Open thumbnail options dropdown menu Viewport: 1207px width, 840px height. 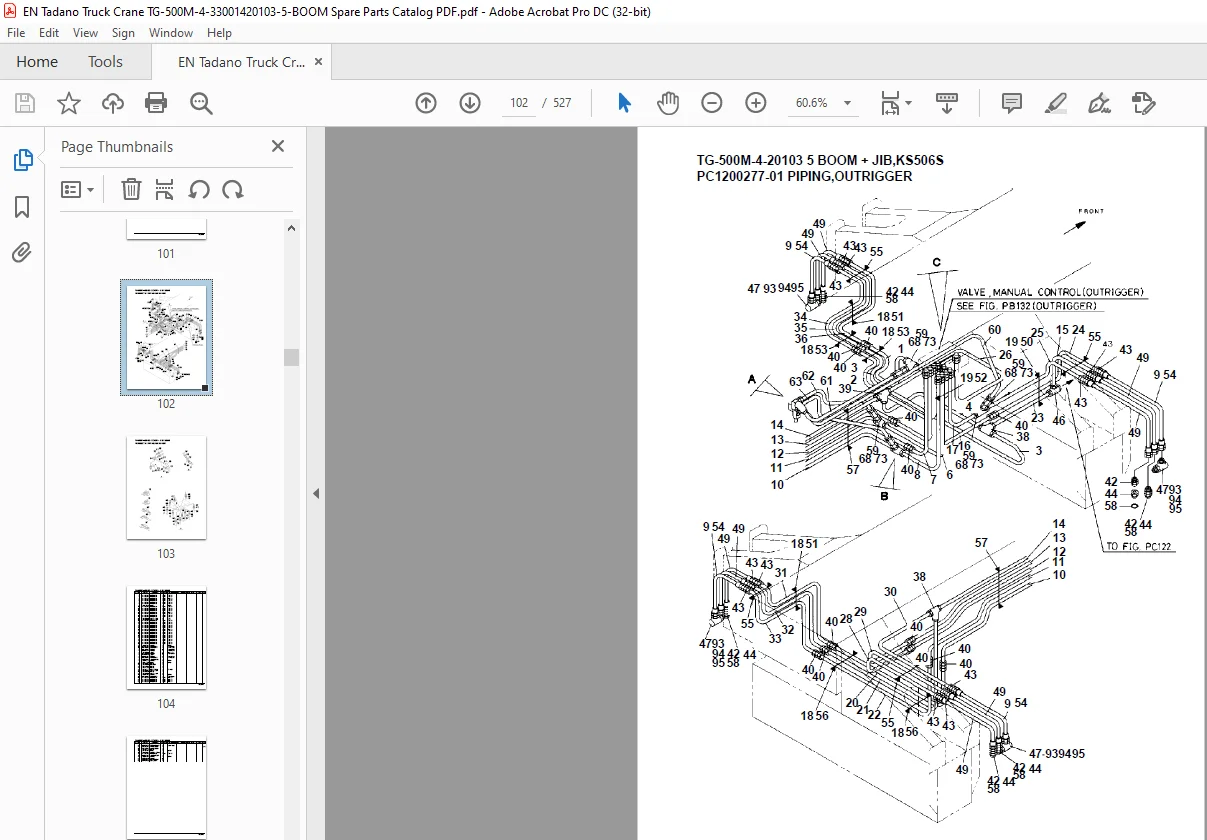pos(77,189)
